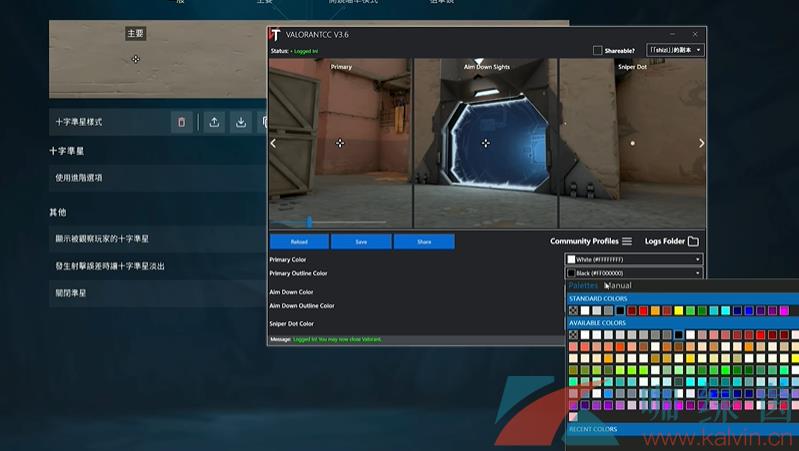
Task: Click the Community Profiles label
Action: [584, 241]
